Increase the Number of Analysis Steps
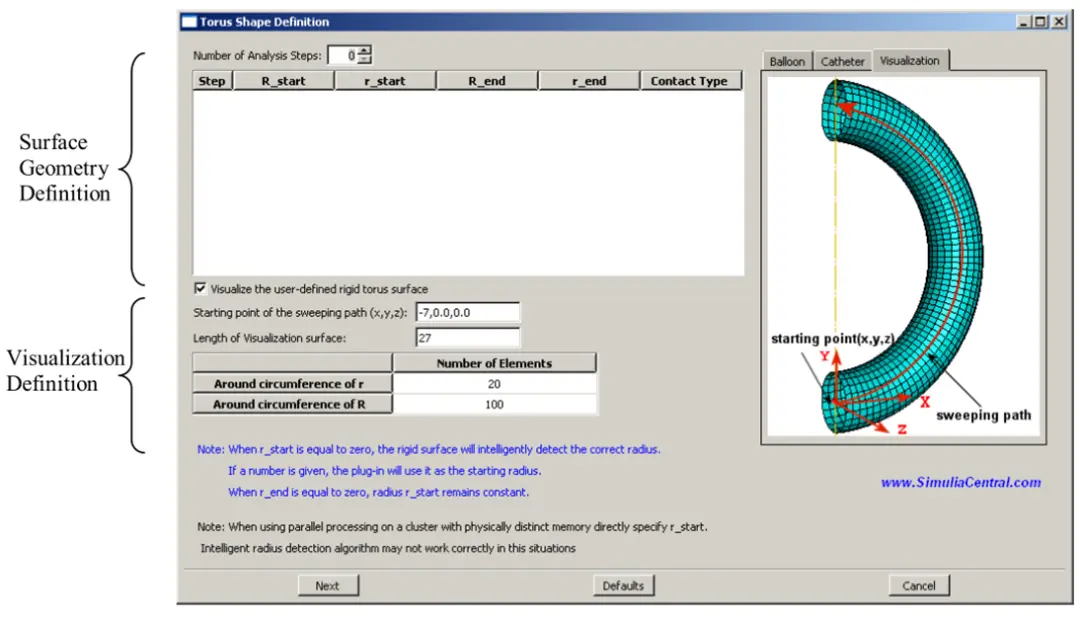The image size is (1080, 618). [x=364, y=50]
